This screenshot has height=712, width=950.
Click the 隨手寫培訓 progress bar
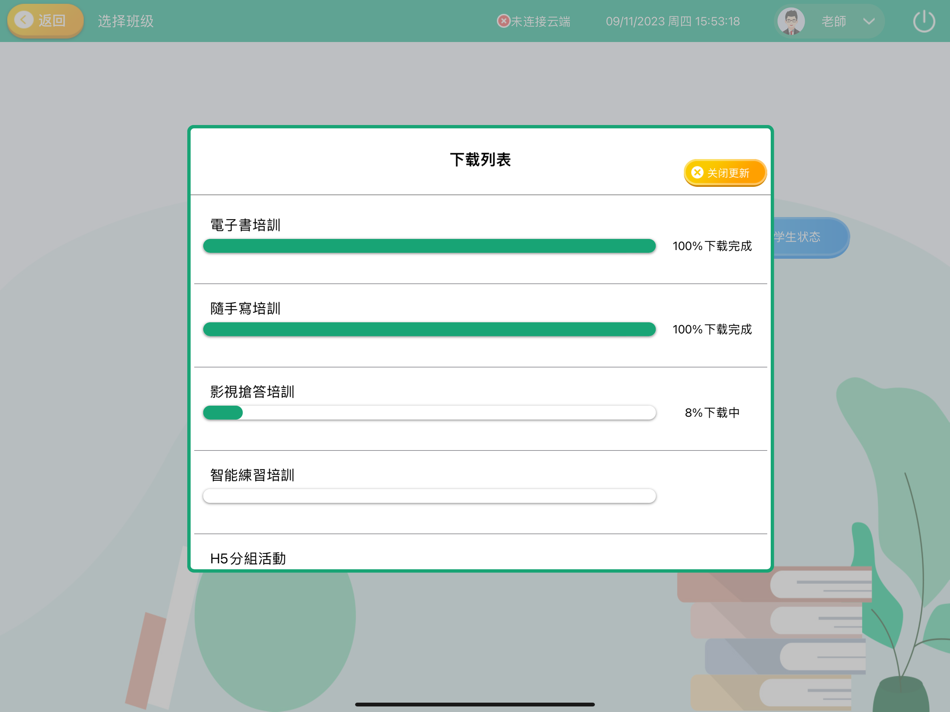tap(430, 329)
